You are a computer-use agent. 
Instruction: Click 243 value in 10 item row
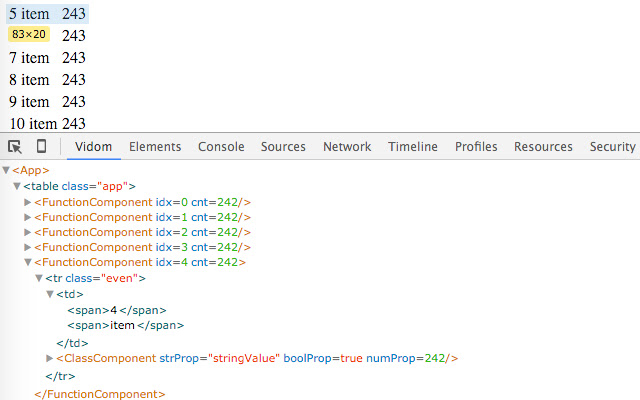click(74, 124)
